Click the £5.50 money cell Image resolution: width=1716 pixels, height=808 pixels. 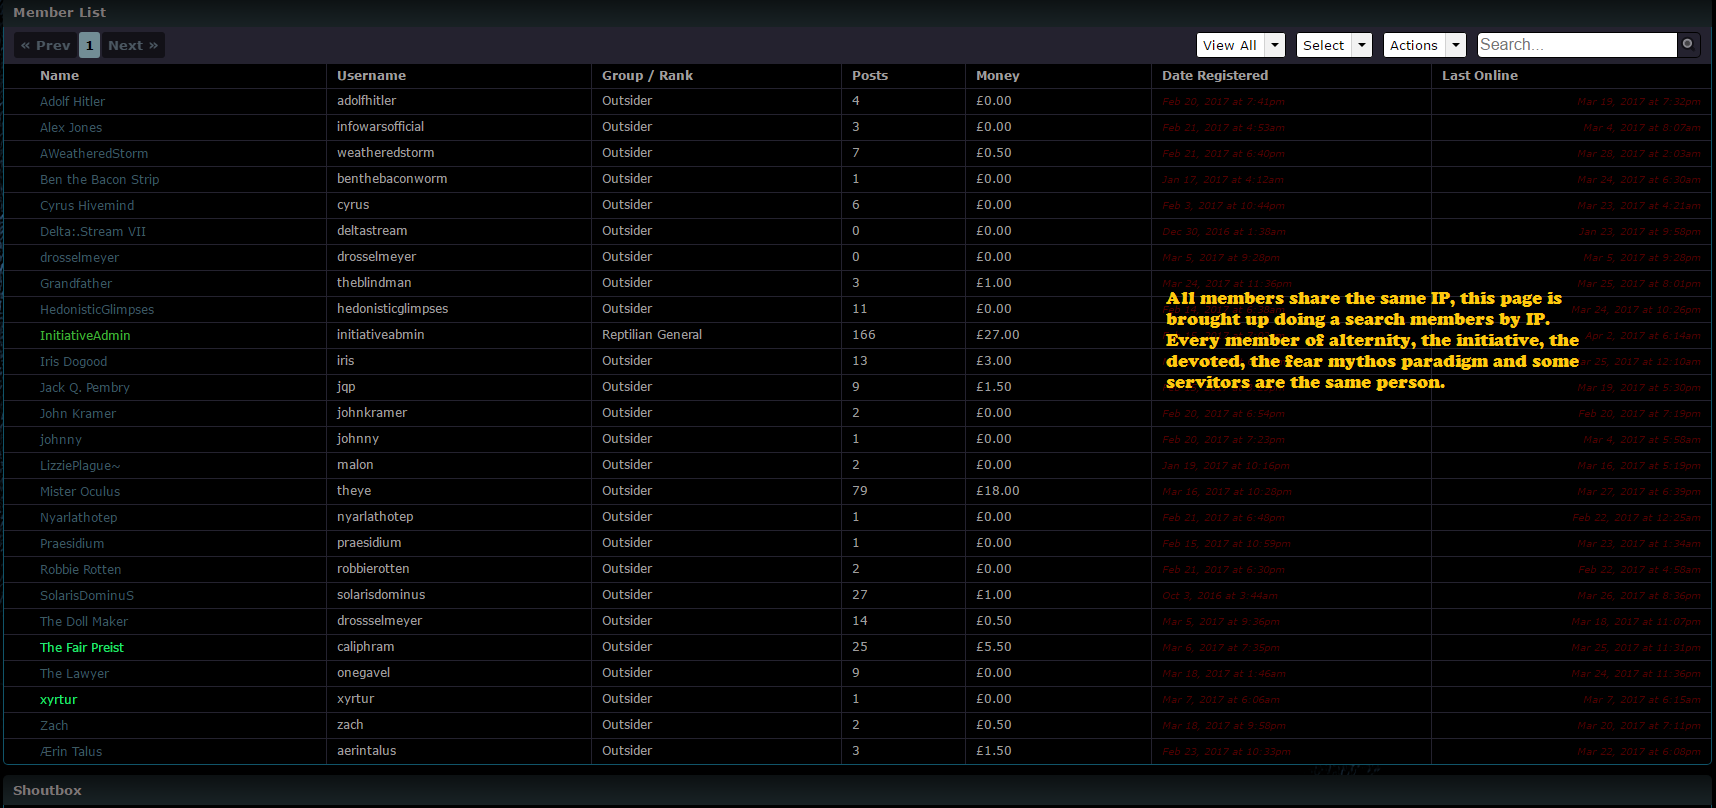coord(994,647)
